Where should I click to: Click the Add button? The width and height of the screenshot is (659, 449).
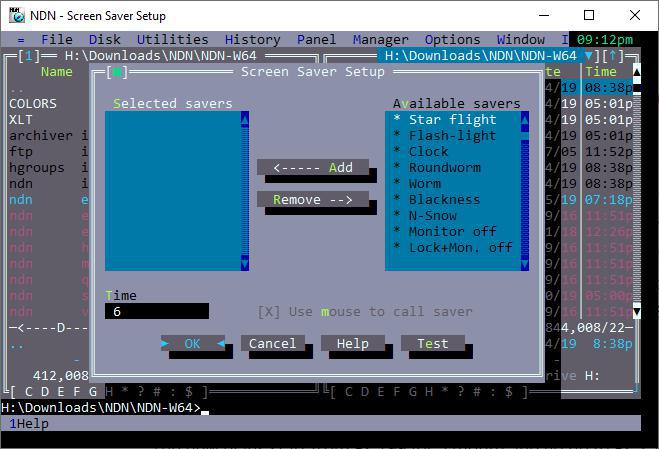(313, 167)
